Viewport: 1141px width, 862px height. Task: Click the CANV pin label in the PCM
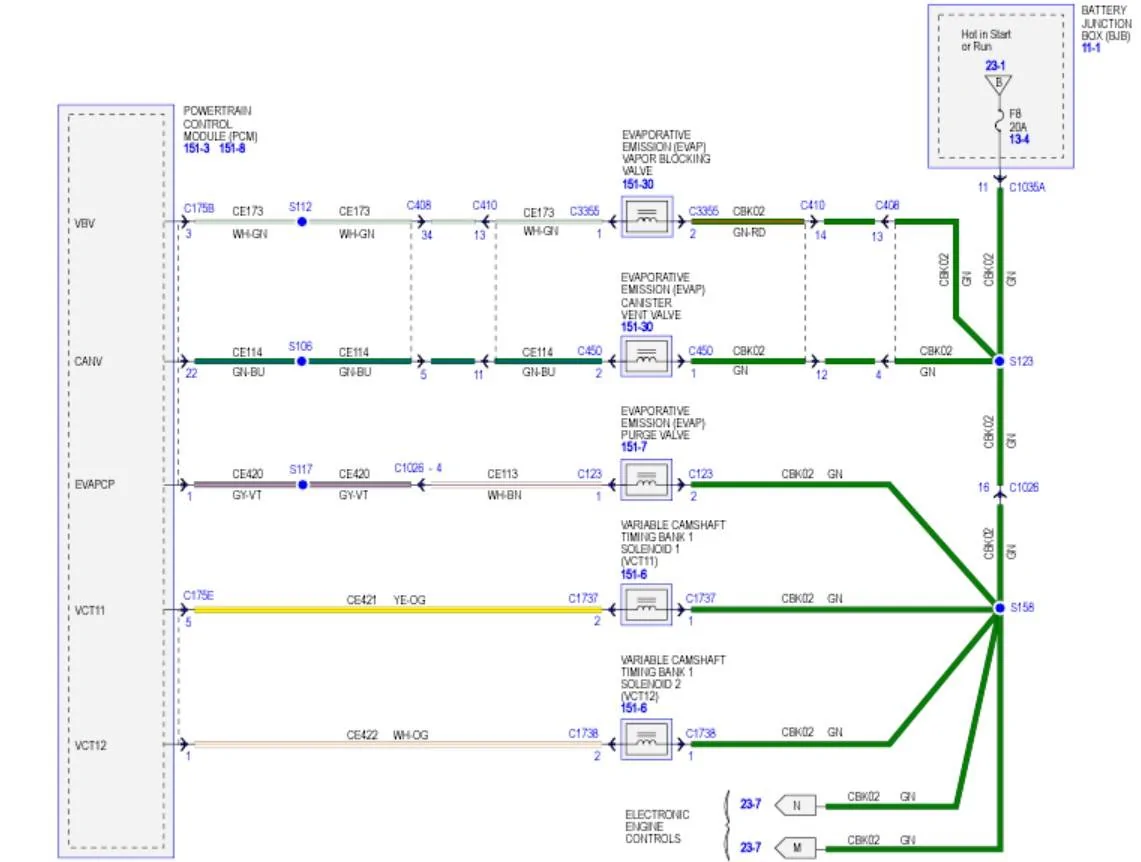(x=88, y=361)
